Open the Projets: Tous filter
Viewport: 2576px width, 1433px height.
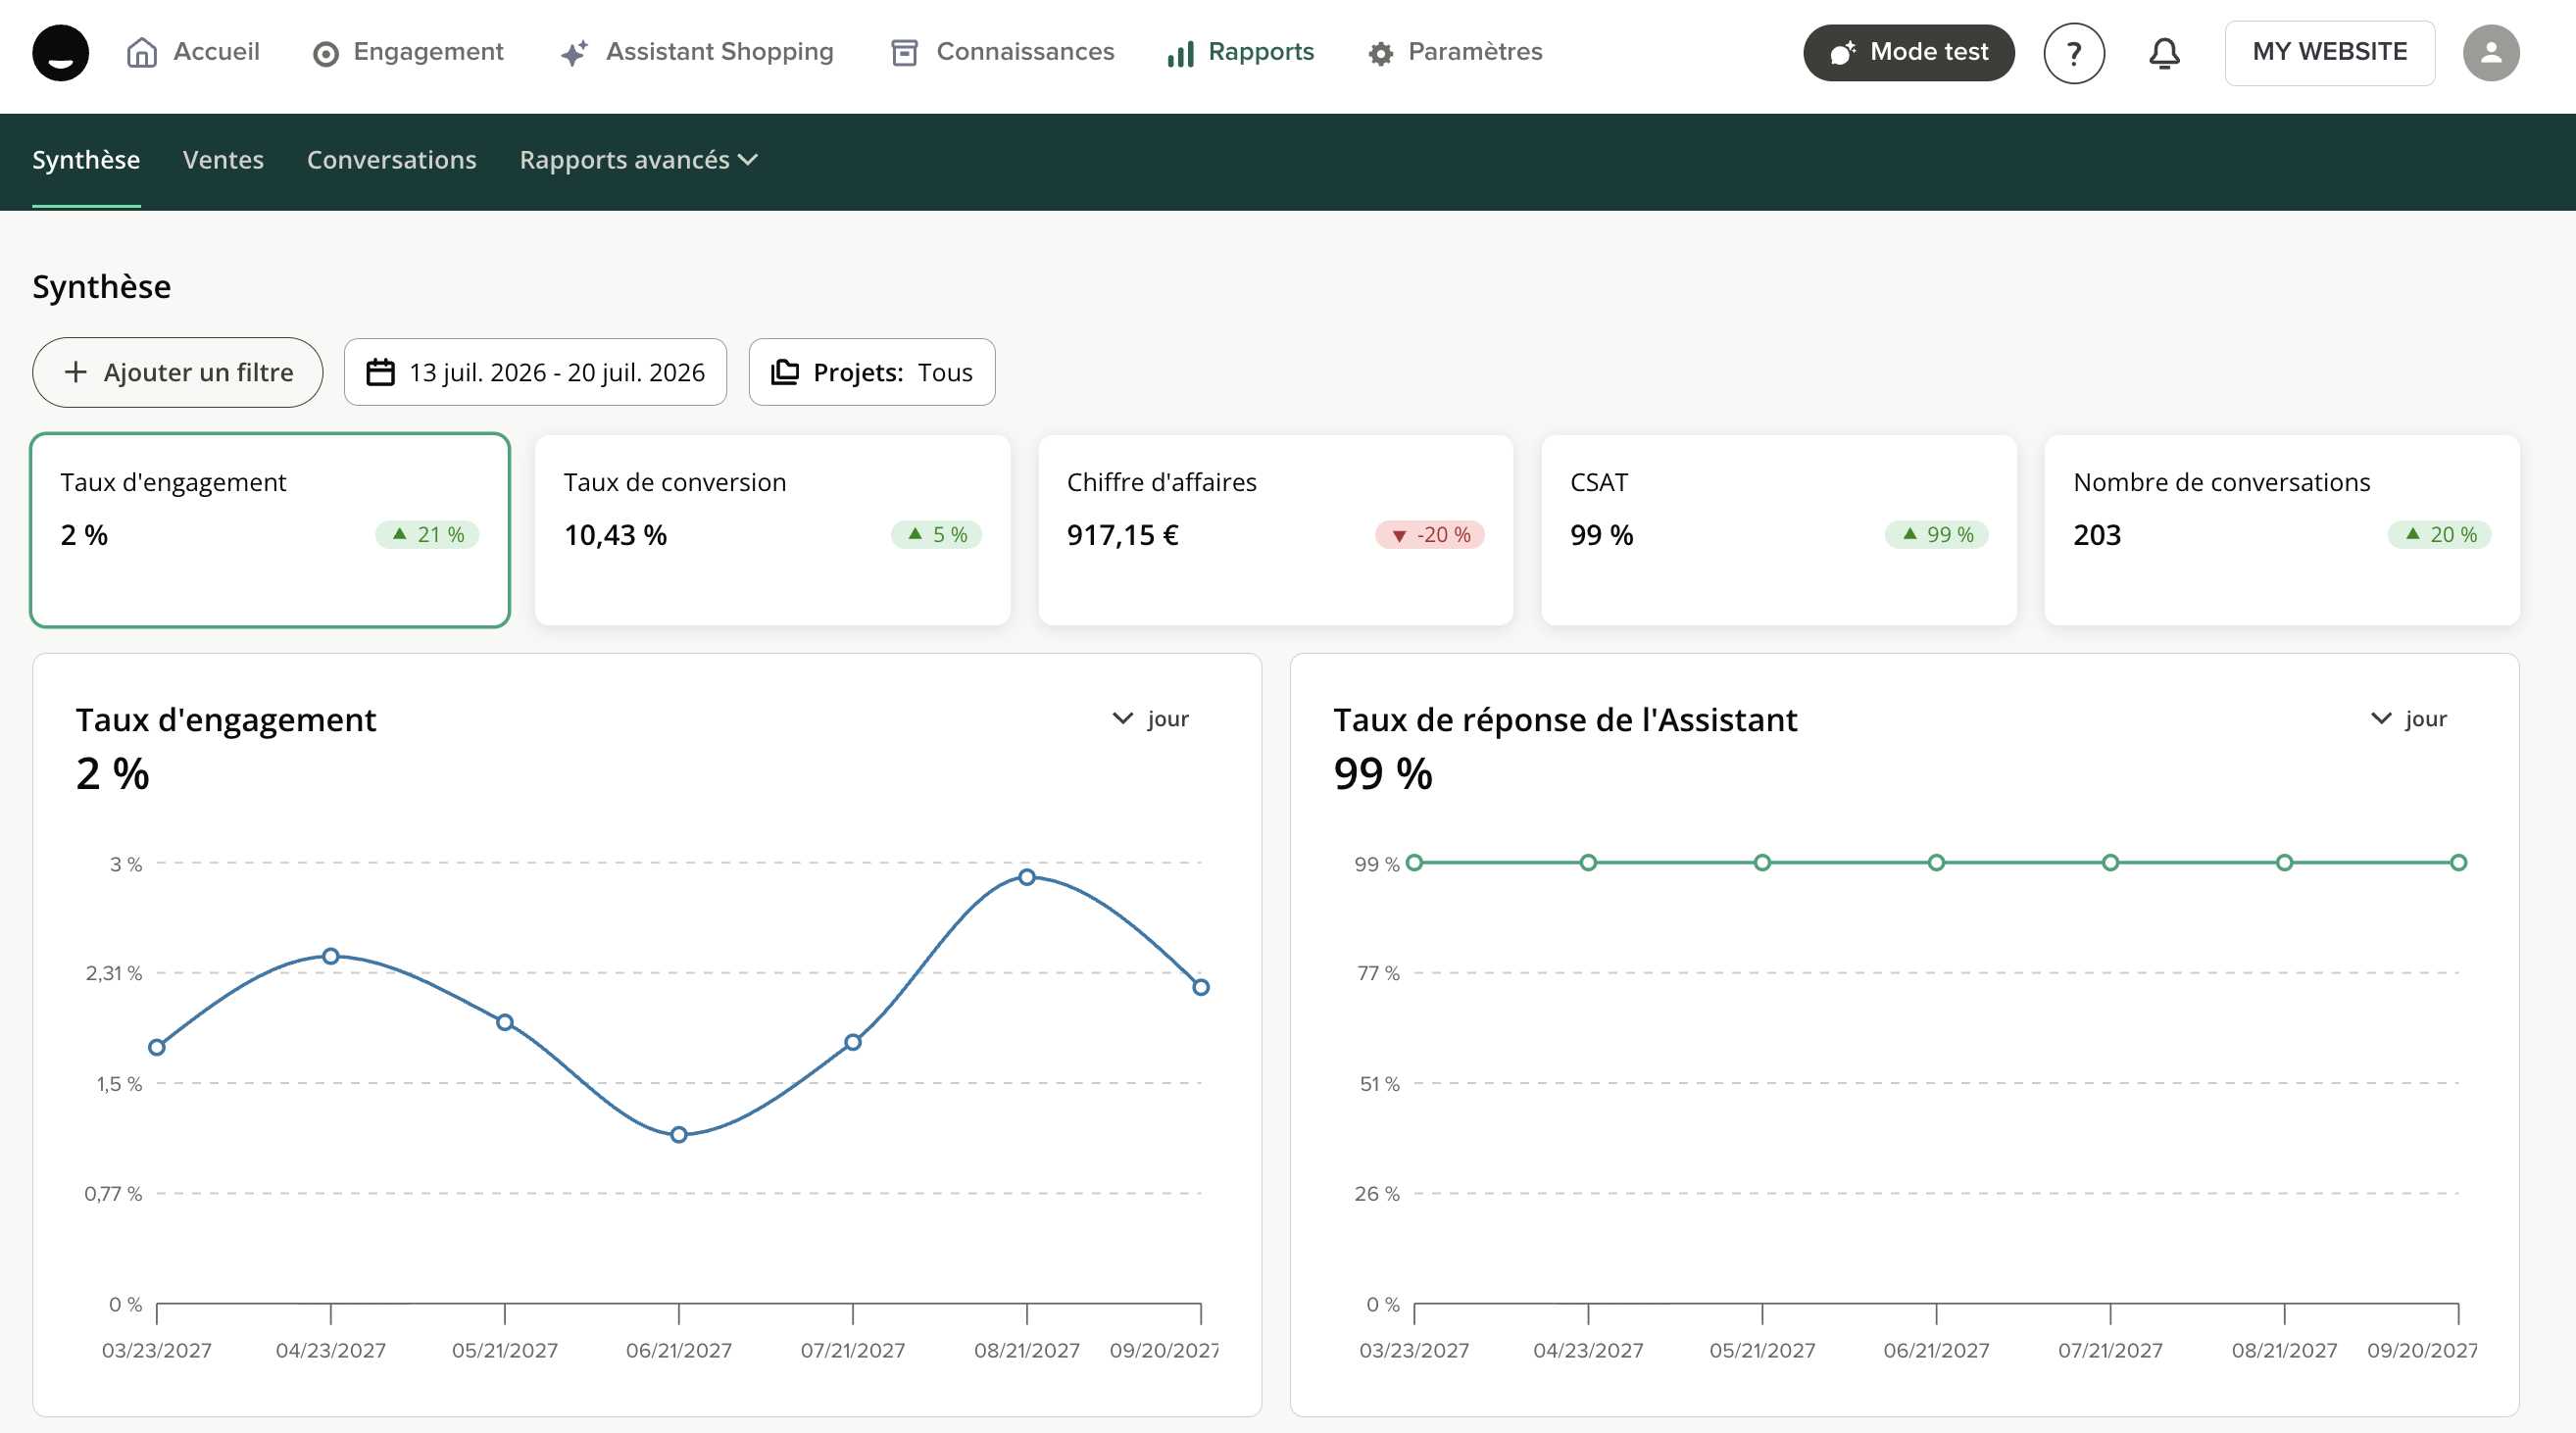871,372
